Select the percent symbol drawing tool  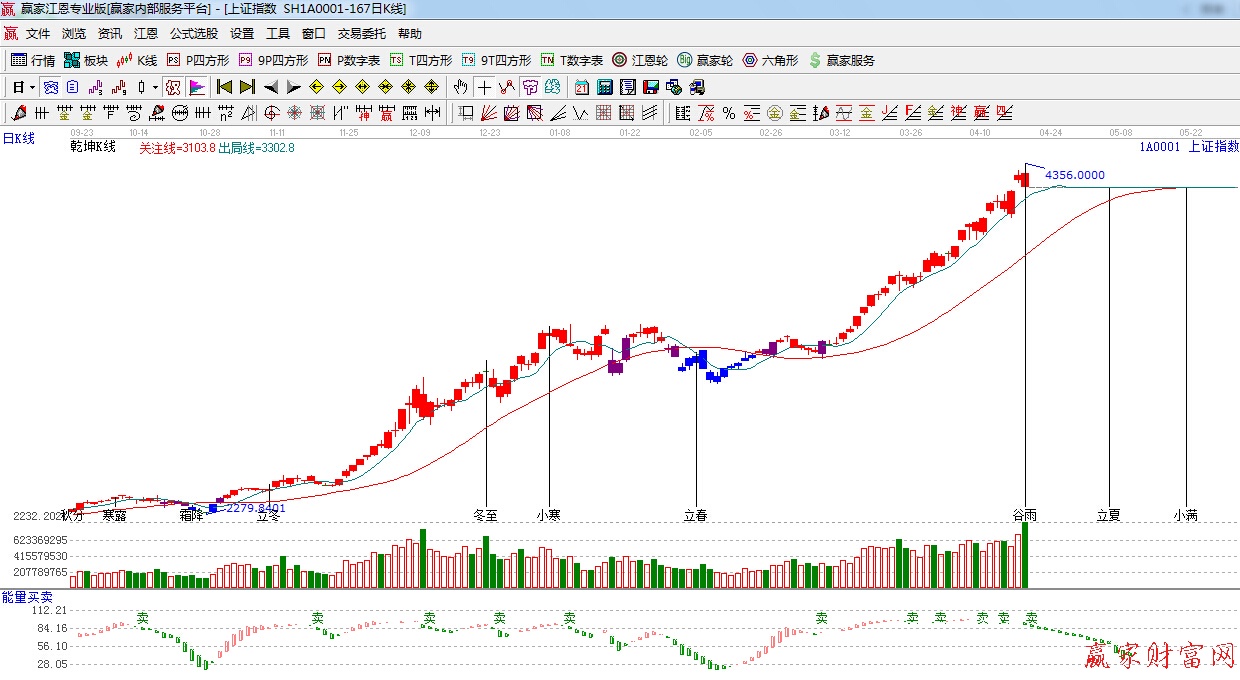coord(729,113)
